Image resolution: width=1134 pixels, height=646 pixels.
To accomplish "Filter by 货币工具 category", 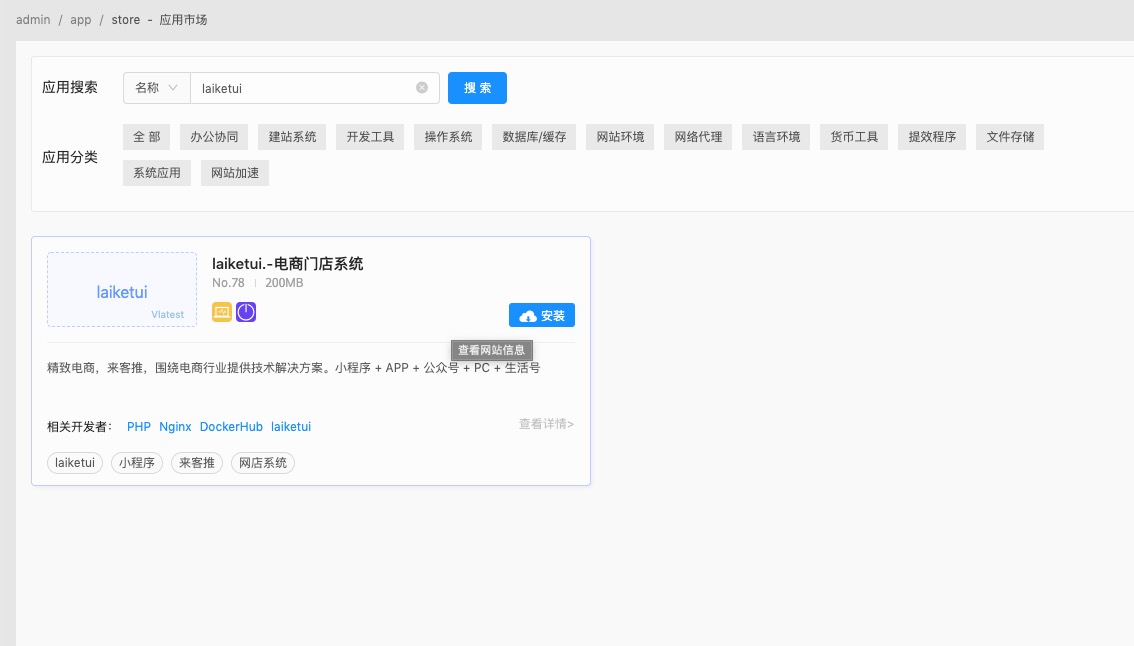I will 854,137.
